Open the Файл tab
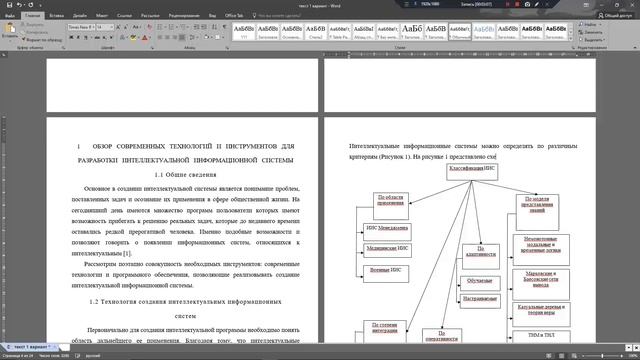 pyautogui.click(x=10, y=16)
